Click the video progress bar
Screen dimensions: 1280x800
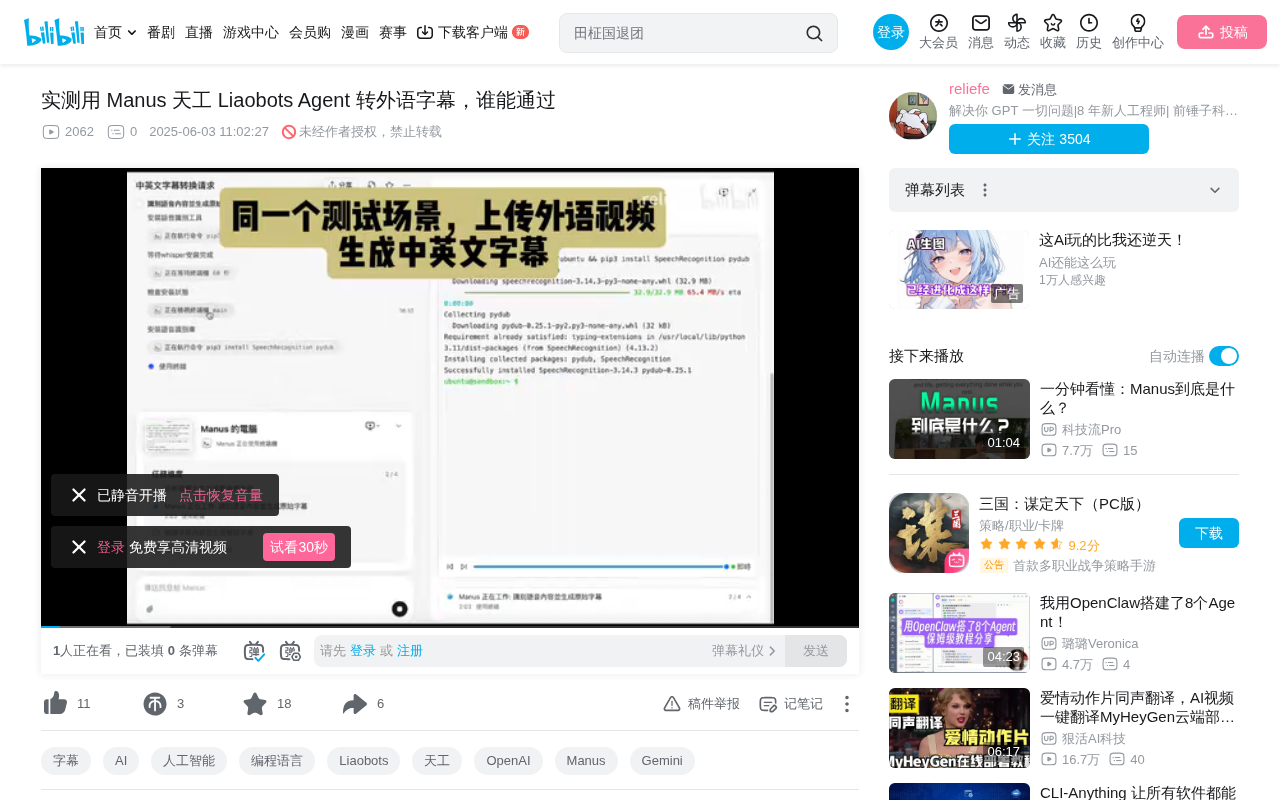450,627
